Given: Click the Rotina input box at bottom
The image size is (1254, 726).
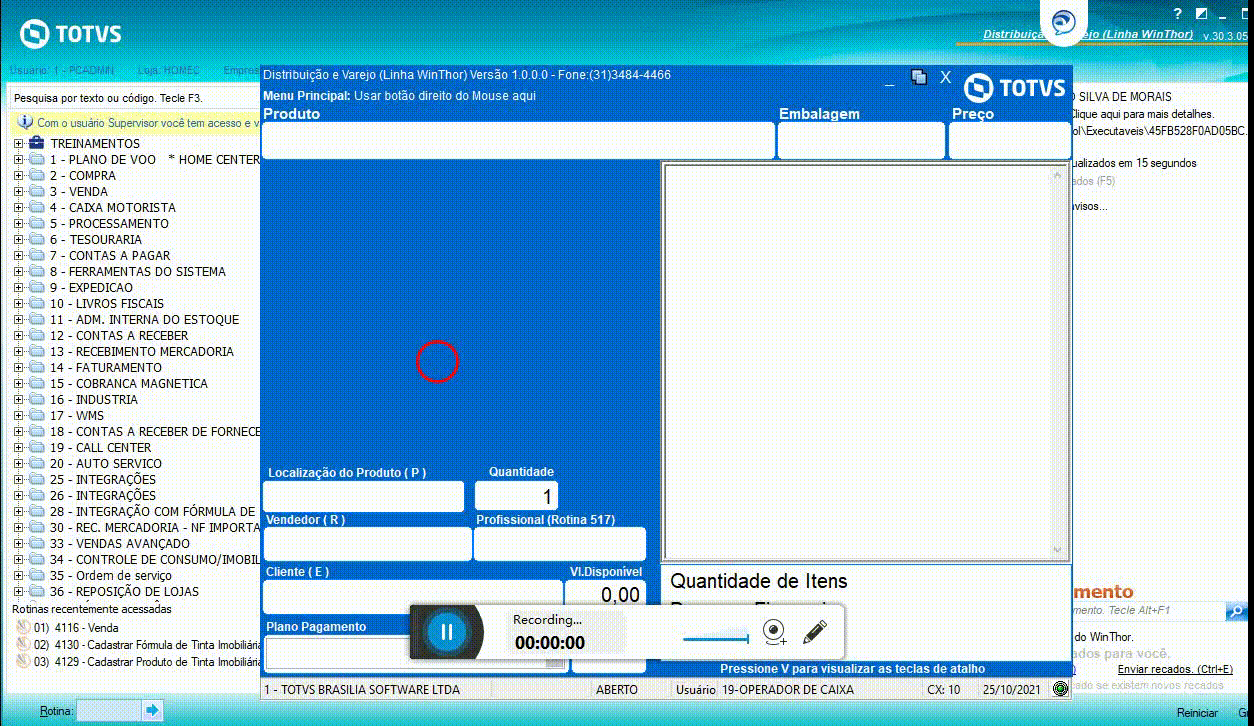Looking at the screenshot, I should coord(108,710).
